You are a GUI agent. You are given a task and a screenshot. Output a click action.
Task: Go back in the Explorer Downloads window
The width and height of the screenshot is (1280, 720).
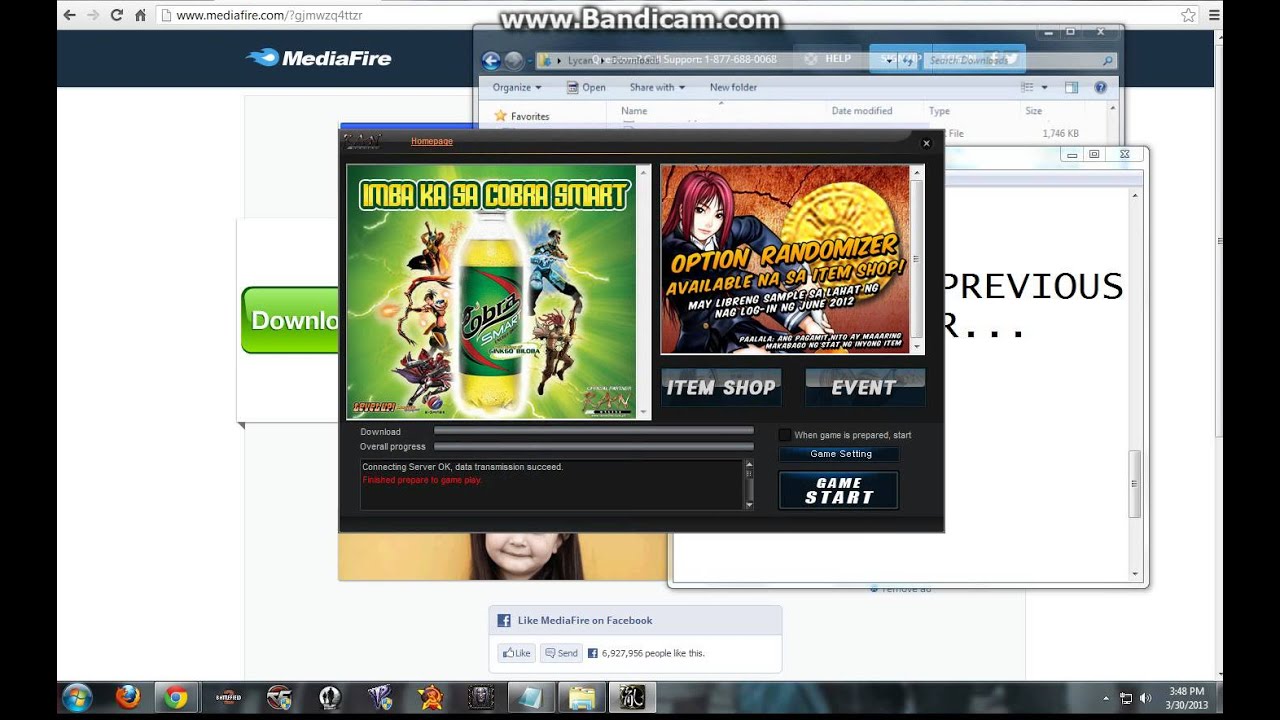(x=491, y=61)
